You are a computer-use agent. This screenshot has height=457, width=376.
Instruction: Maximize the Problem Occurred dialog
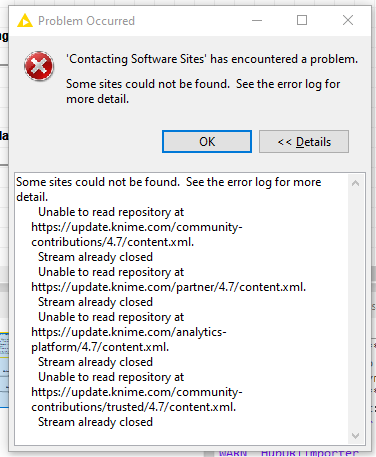tap(302, 20)
